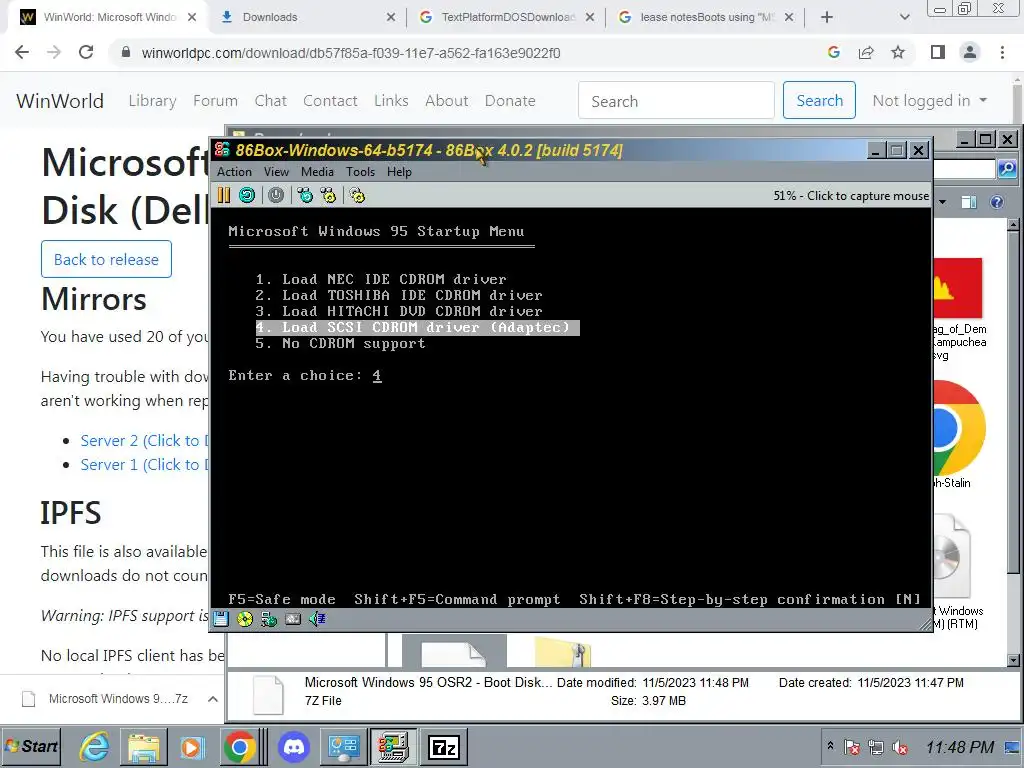Open WinWorld Forum link

(x=216, y=101)
